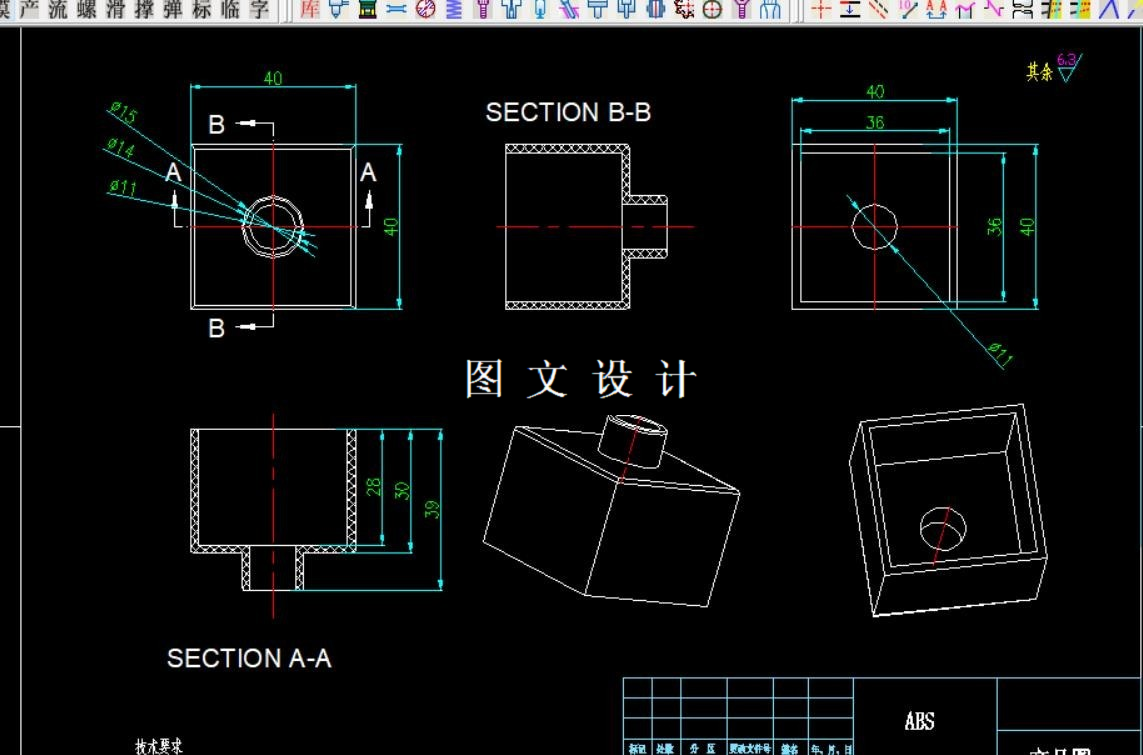Click the blue and red cylinder bushing icon
This screenshot has width=1143, height=755.
pos(657,9)
